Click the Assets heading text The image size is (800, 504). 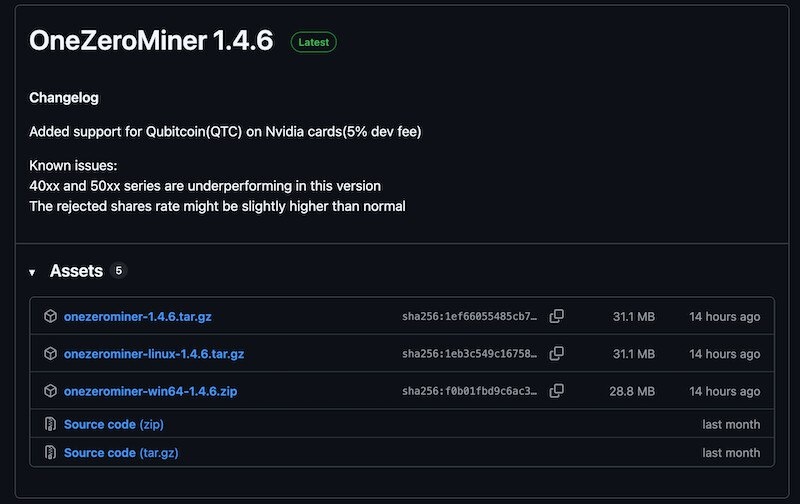coord(76,270)
